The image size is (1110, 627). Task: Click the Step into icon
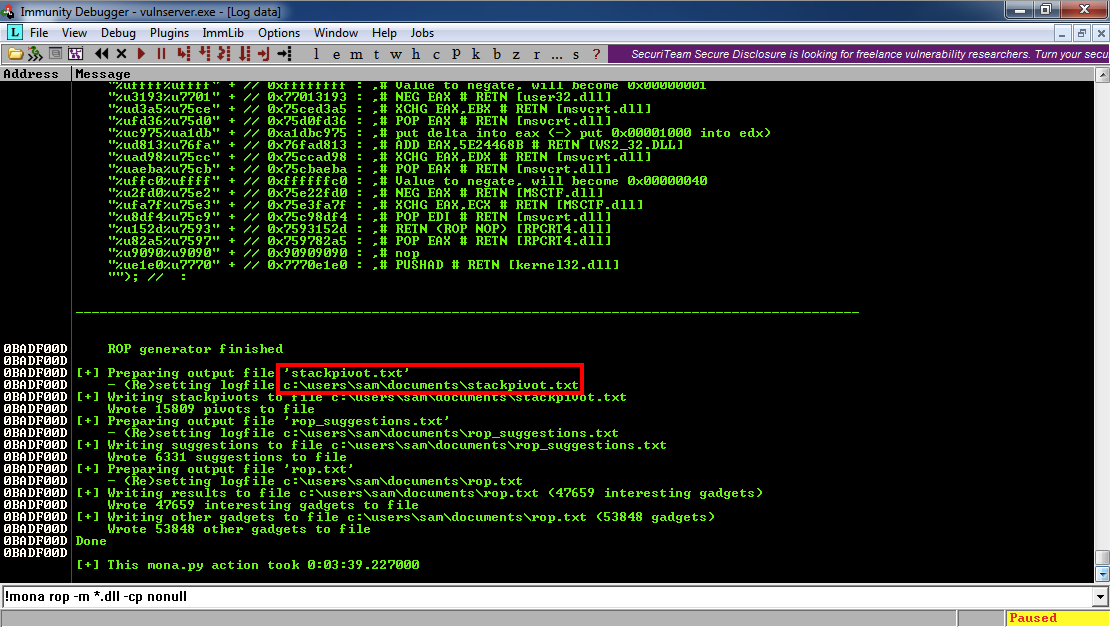click(x=184, y=54)
